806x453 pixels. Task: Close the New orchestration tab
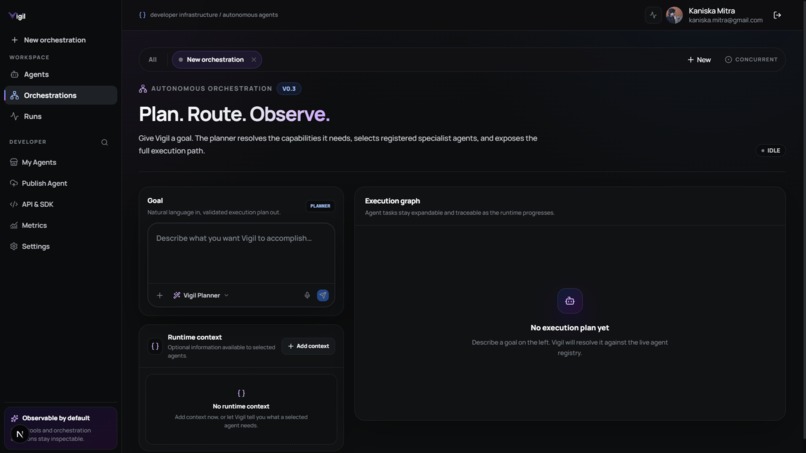click(x=254, y=60)
